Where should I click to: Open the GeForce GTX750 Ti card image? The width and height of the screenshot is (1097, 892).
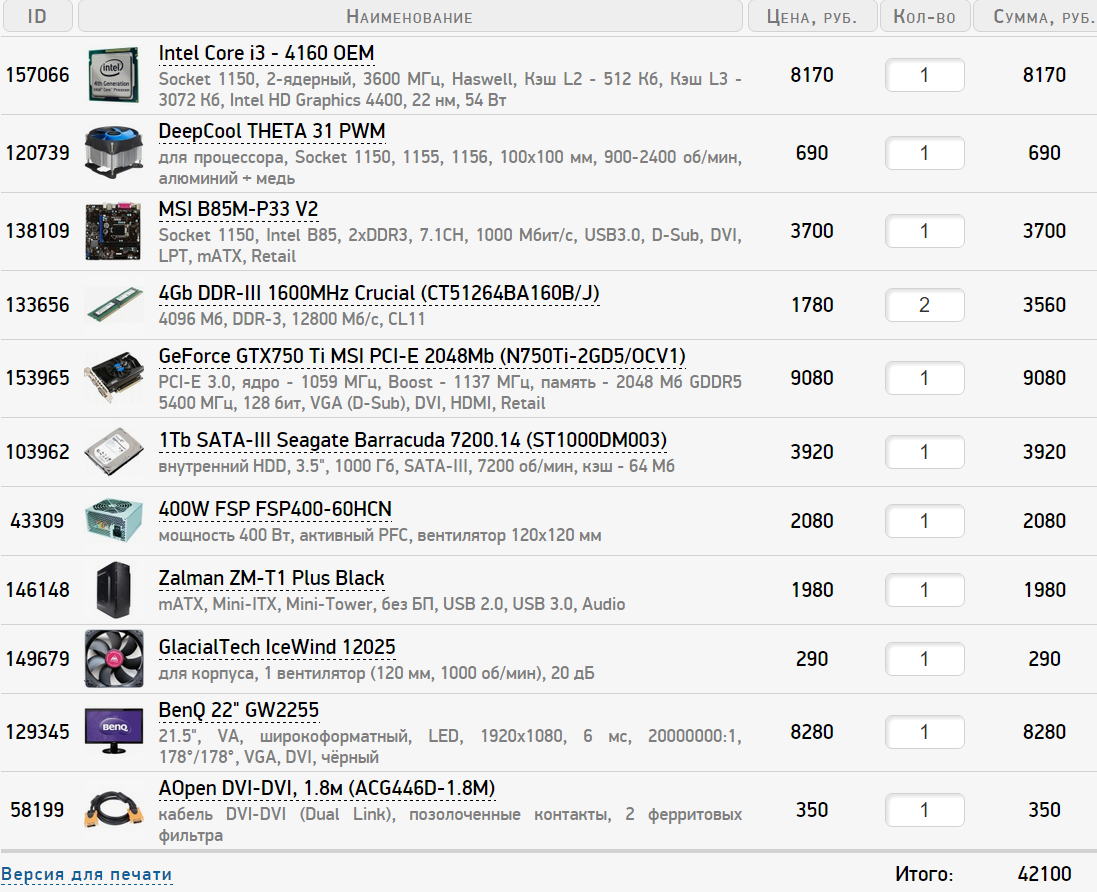[x=113, y=378]
